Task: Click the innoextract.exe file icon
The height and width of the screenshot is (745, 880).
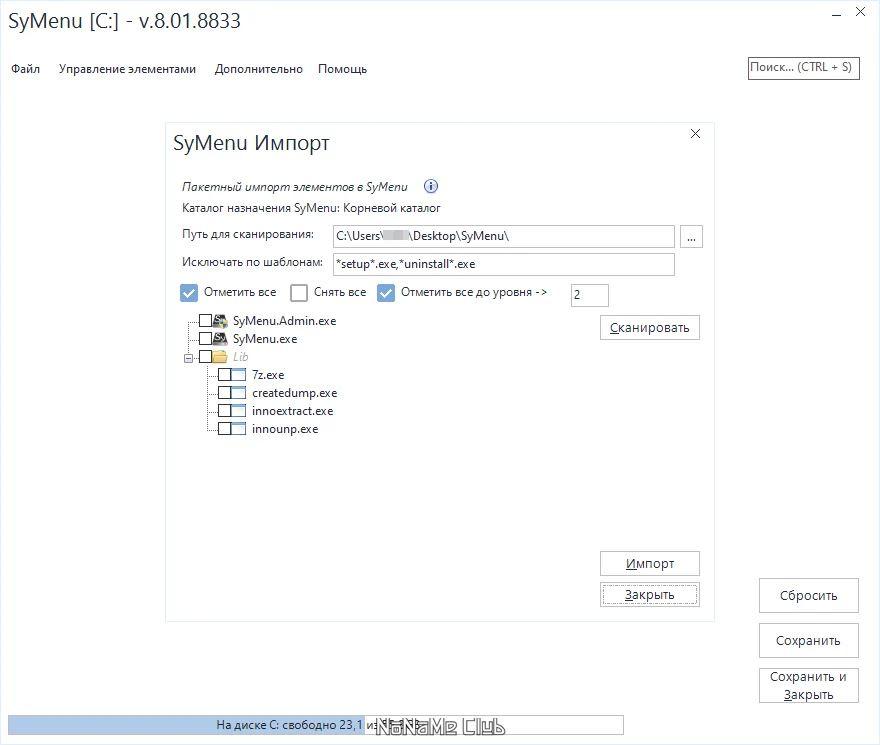Action: pyautogui.click(x=239, y=410)
